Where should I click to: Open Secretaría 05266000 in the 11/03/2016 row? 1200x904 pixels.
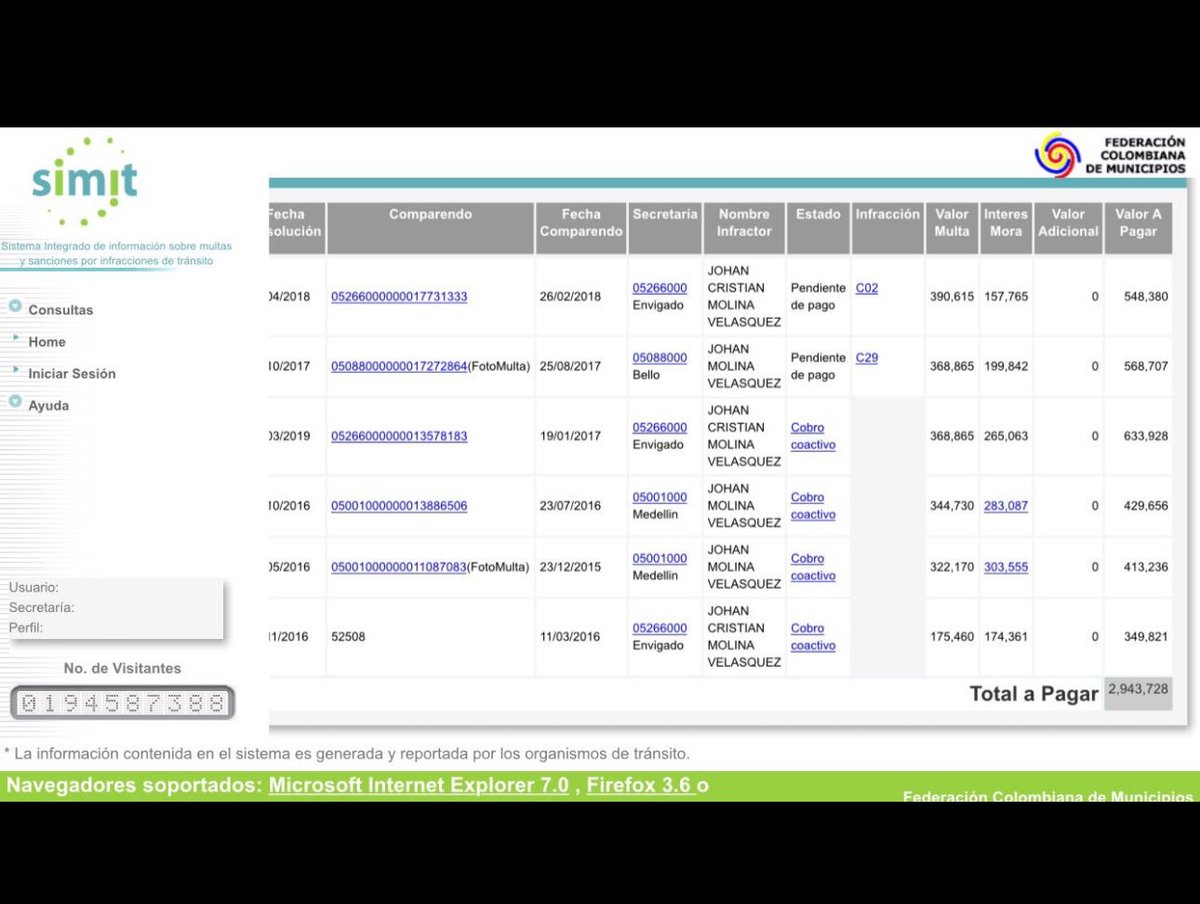pos(660,628)
